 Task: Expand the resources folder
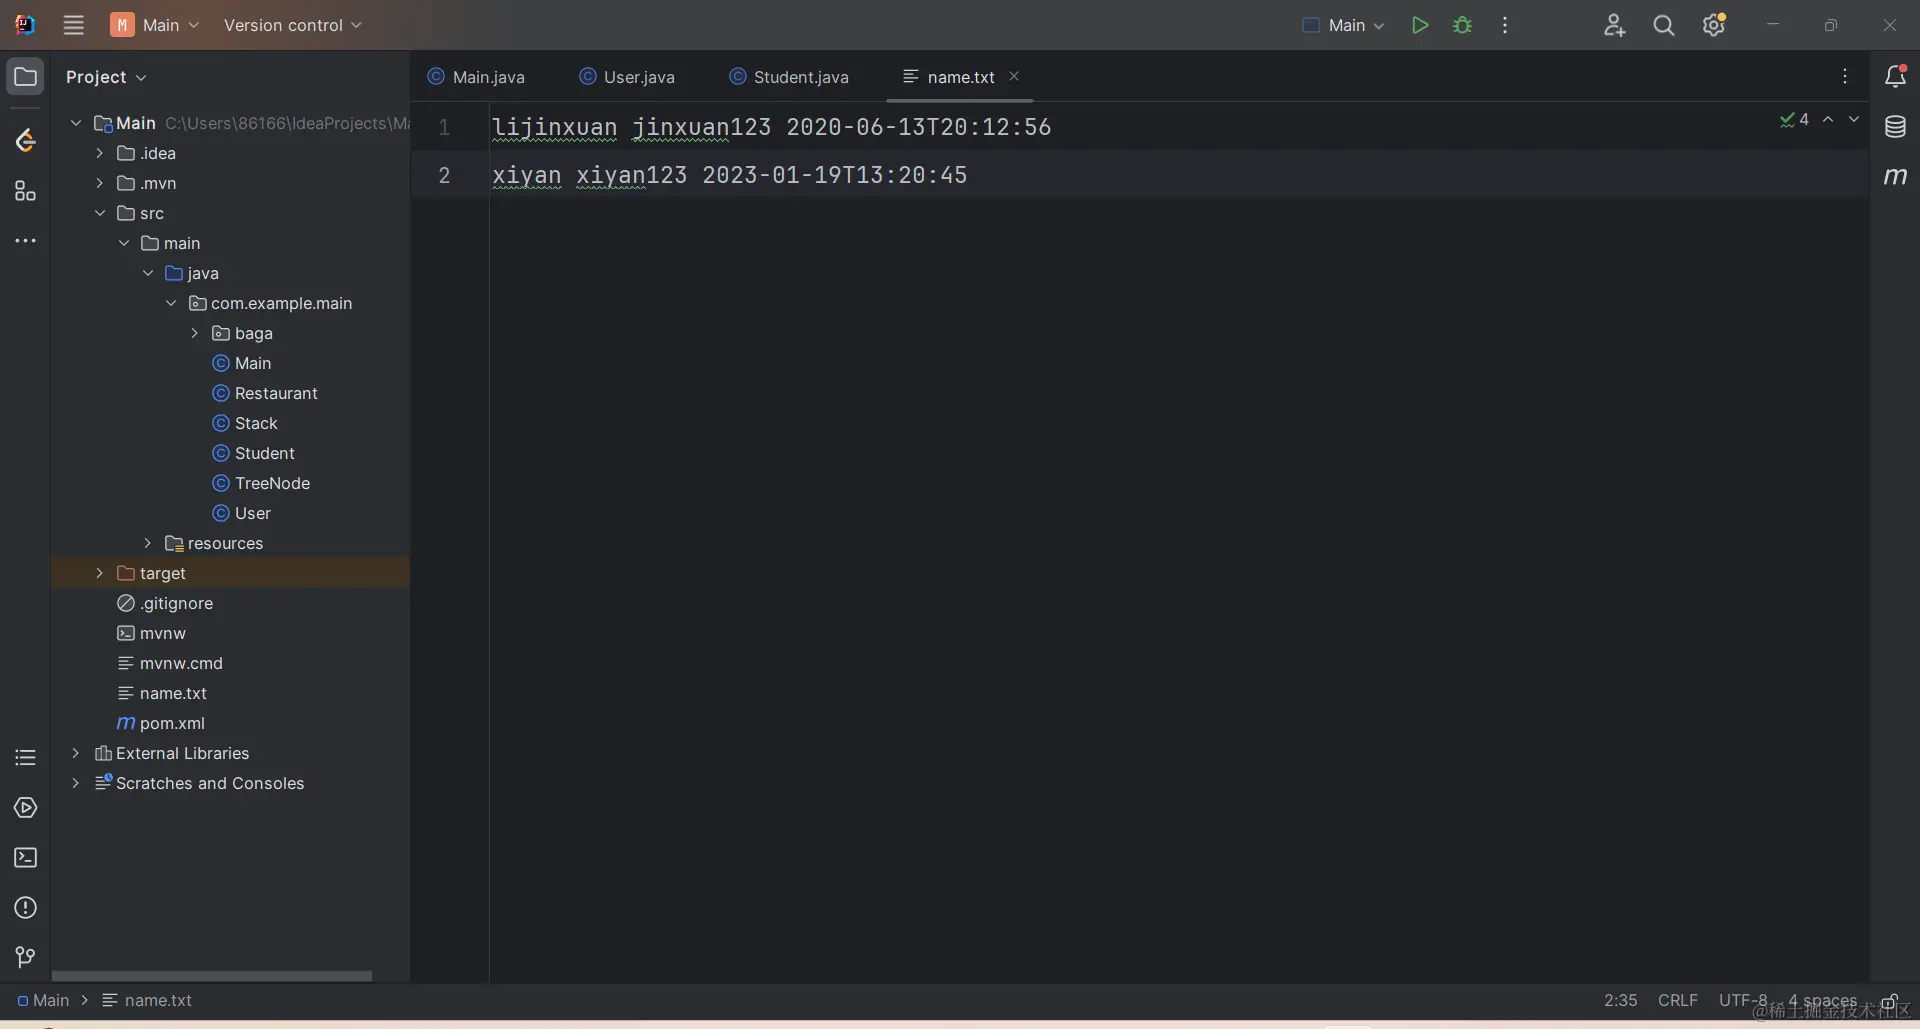point(148,543)
